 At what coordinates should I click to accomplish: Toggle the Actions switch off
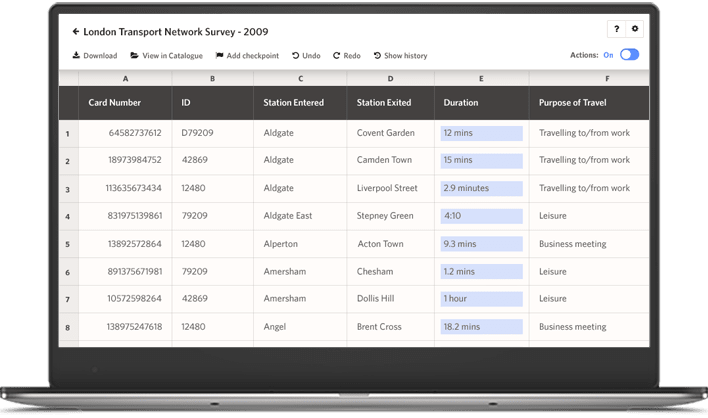[x=629, y=55]
